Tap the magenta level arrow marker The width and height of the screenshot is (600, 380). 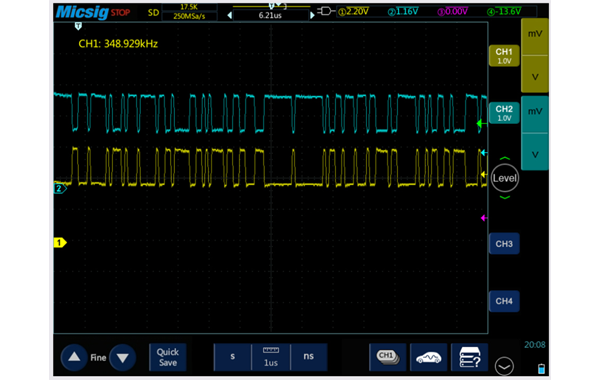point(484,218)
